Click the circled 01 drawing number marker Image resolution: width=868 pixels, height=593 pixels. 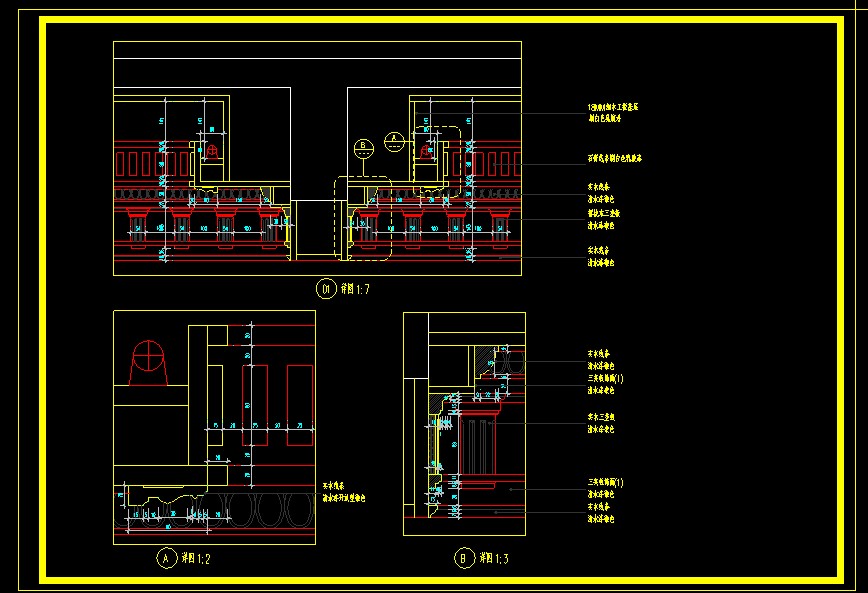coord(326,288)
